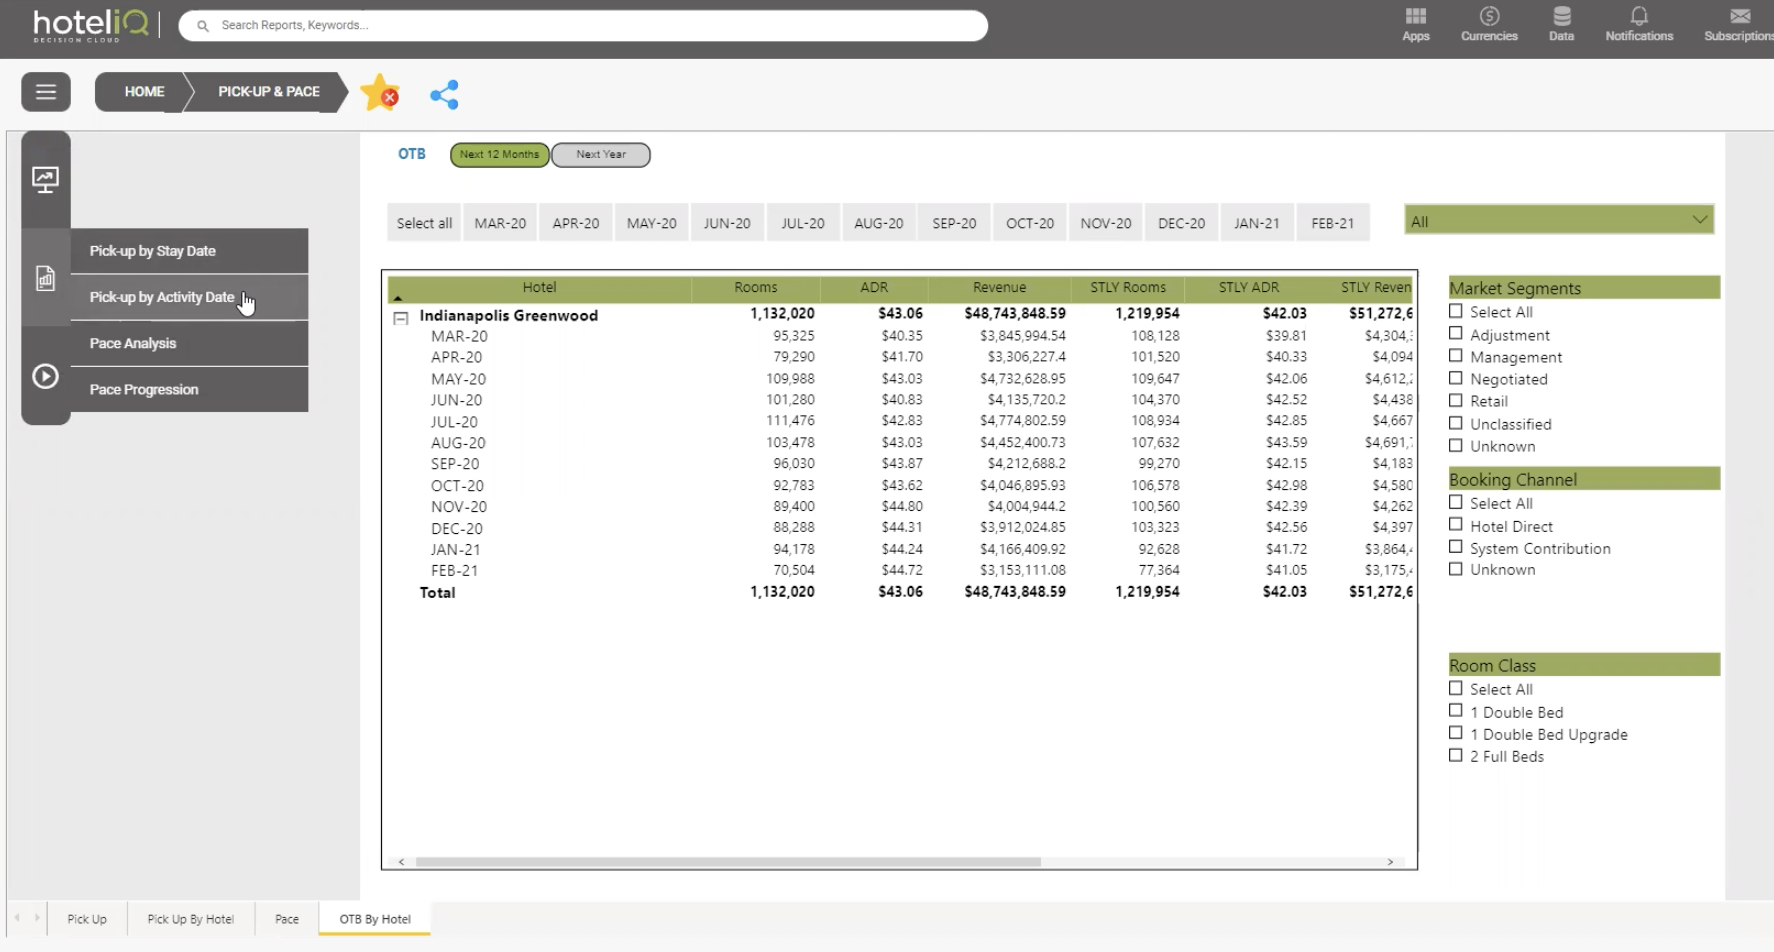Check Market Segments Select All

tap(1456, 312)
